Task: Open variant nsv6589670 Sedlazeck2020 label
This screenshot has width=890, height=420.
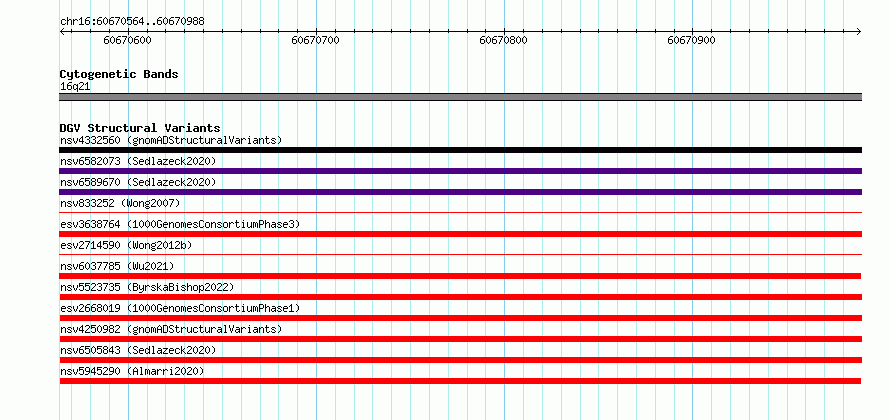Action: tap(138, 182)
